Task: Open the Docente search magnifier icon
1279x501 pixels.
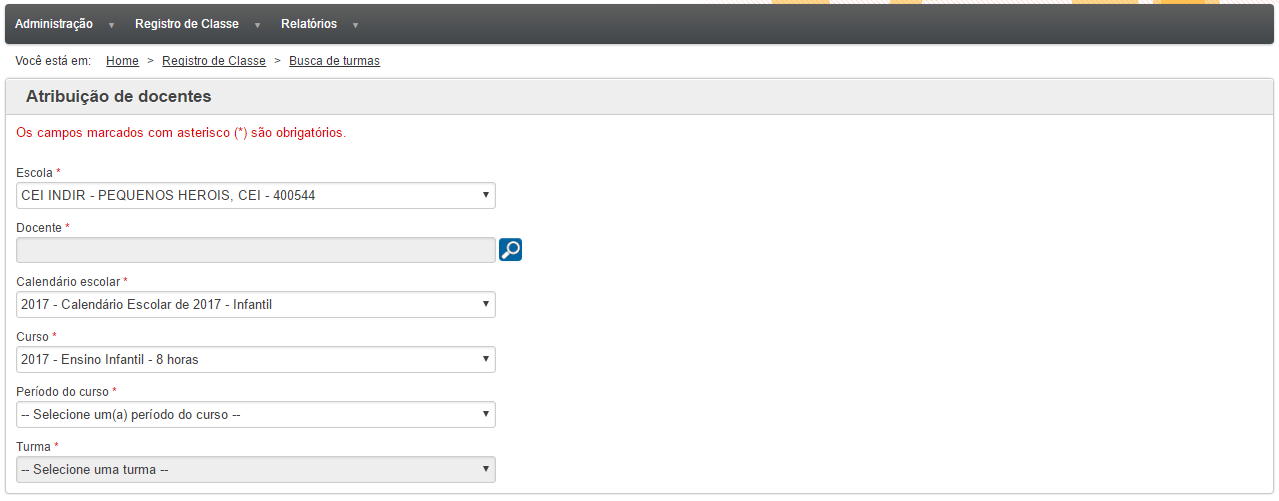Action: 510,250
